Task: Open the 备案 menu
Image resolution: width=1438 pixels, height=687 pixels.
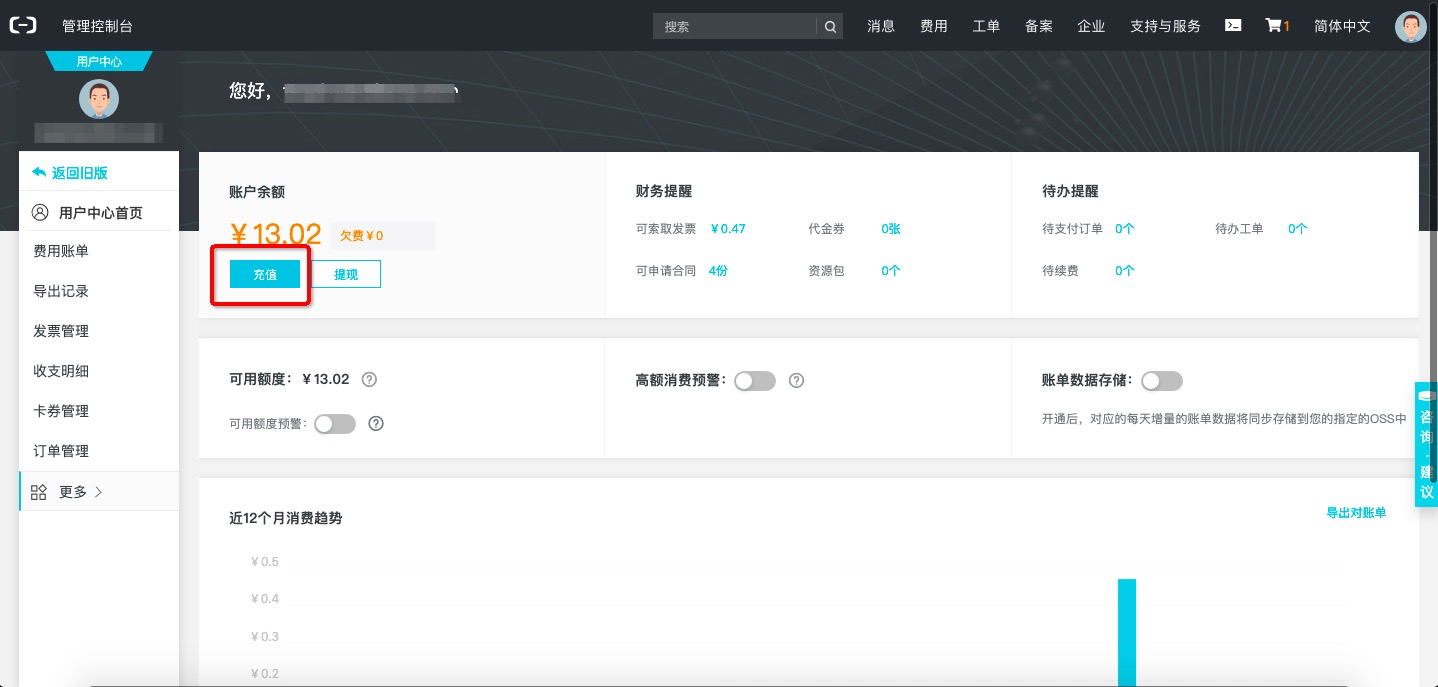Action: [x=1039, y=26]
